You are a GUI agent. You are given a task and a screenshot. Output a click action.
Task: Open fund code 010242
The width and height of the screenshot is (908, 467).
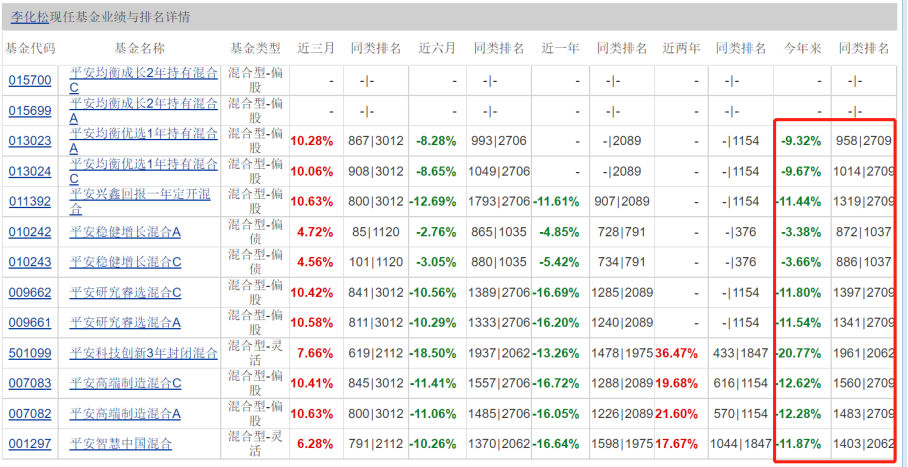click(x=30, y=232)
